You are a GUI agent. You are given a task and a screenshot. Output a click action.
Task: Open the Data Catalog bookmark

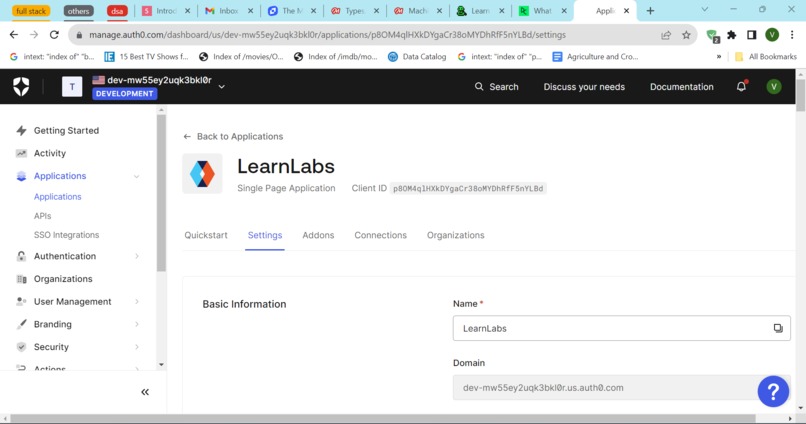click(x=417, y=57)
